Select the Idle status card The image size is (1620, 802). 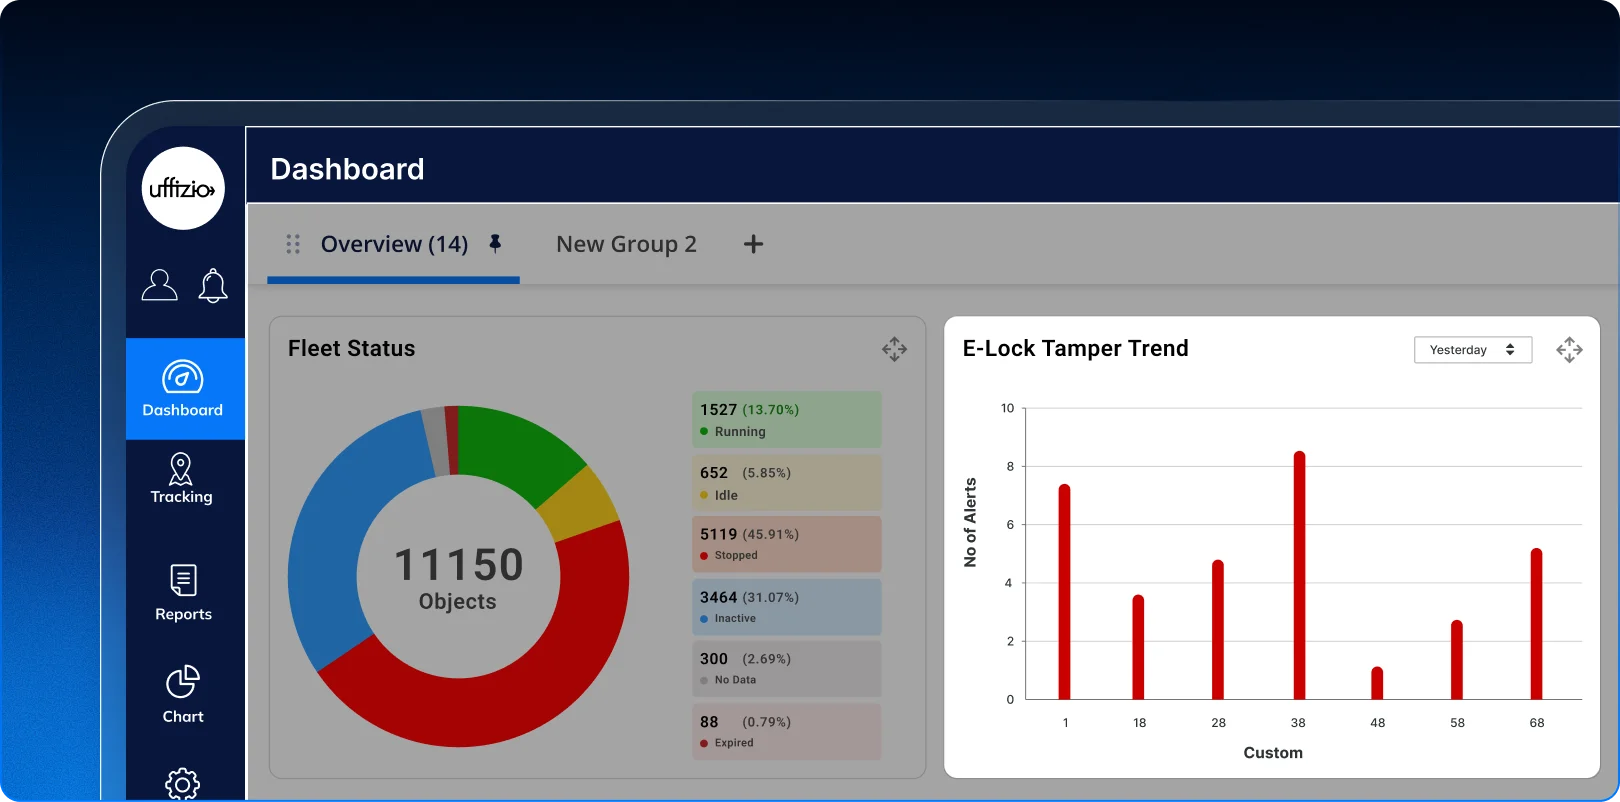(x=787, y=483)
